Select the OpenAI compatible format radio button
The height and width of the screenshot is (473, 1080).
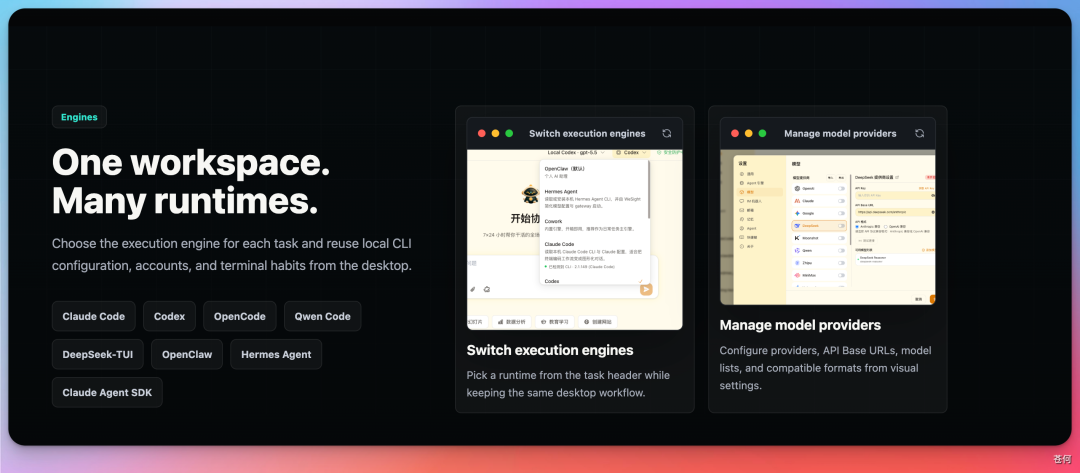coord(886,227)
